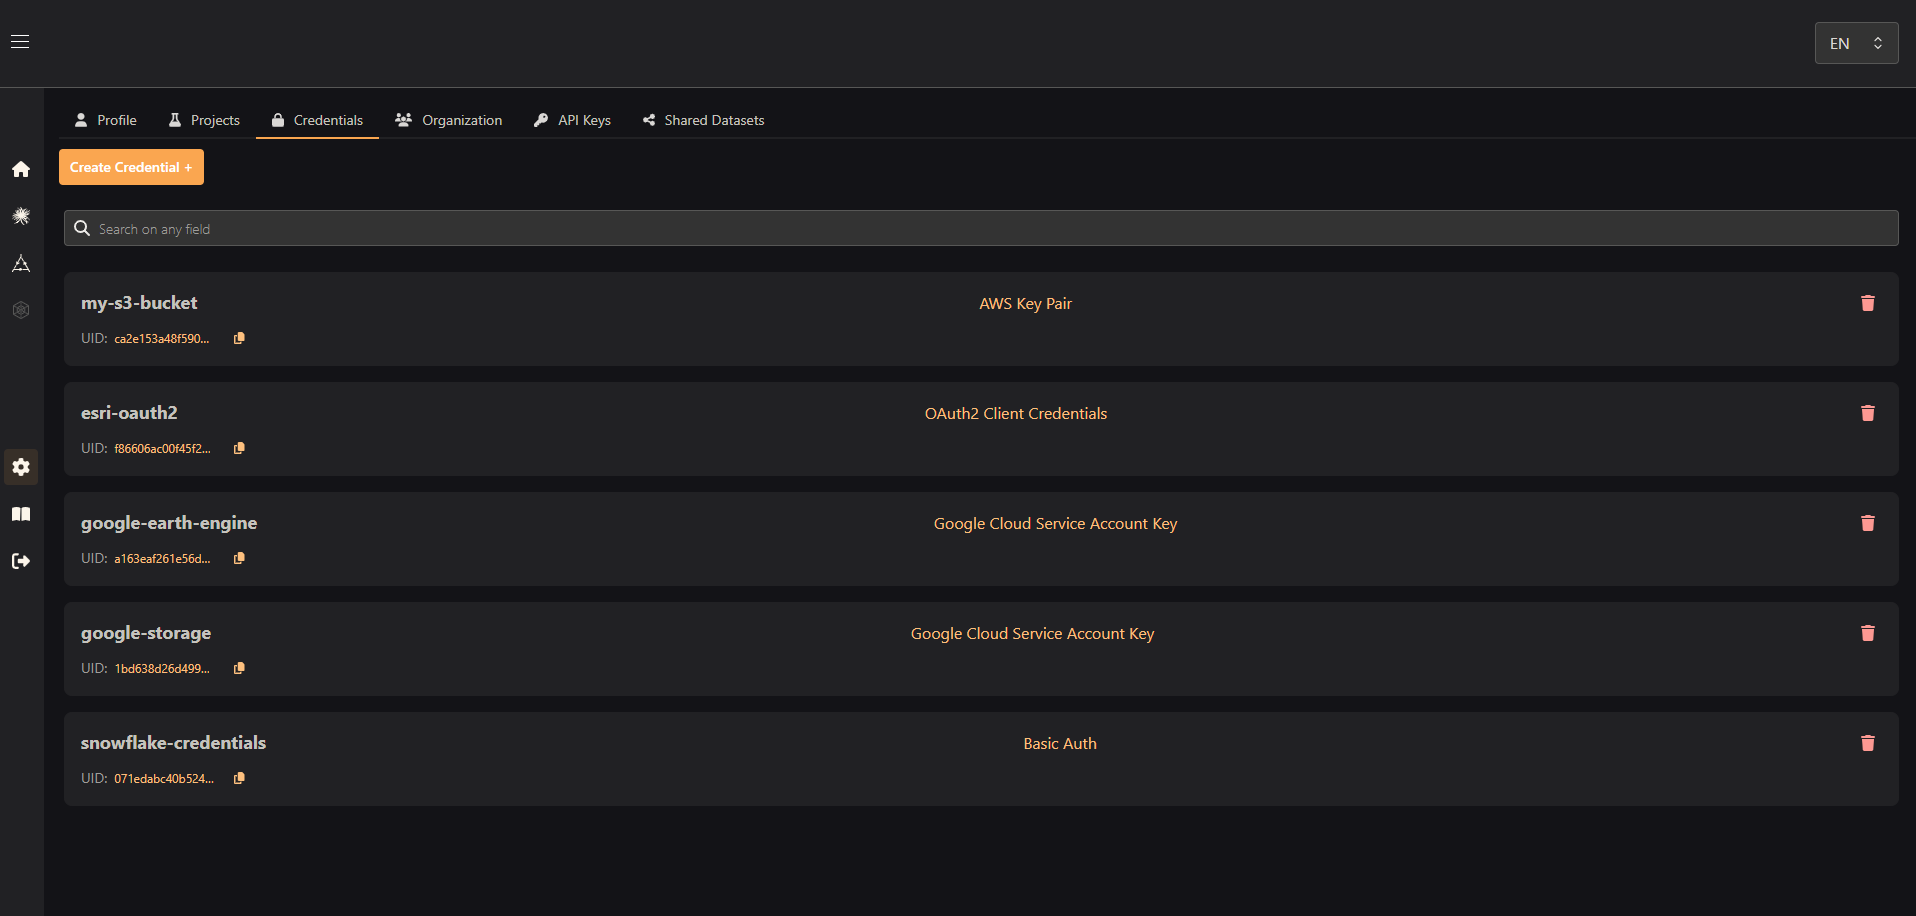Screen dimensions: 1916x916
Task: Select the snowflake-credentials credential name
Action: [173, 743]
